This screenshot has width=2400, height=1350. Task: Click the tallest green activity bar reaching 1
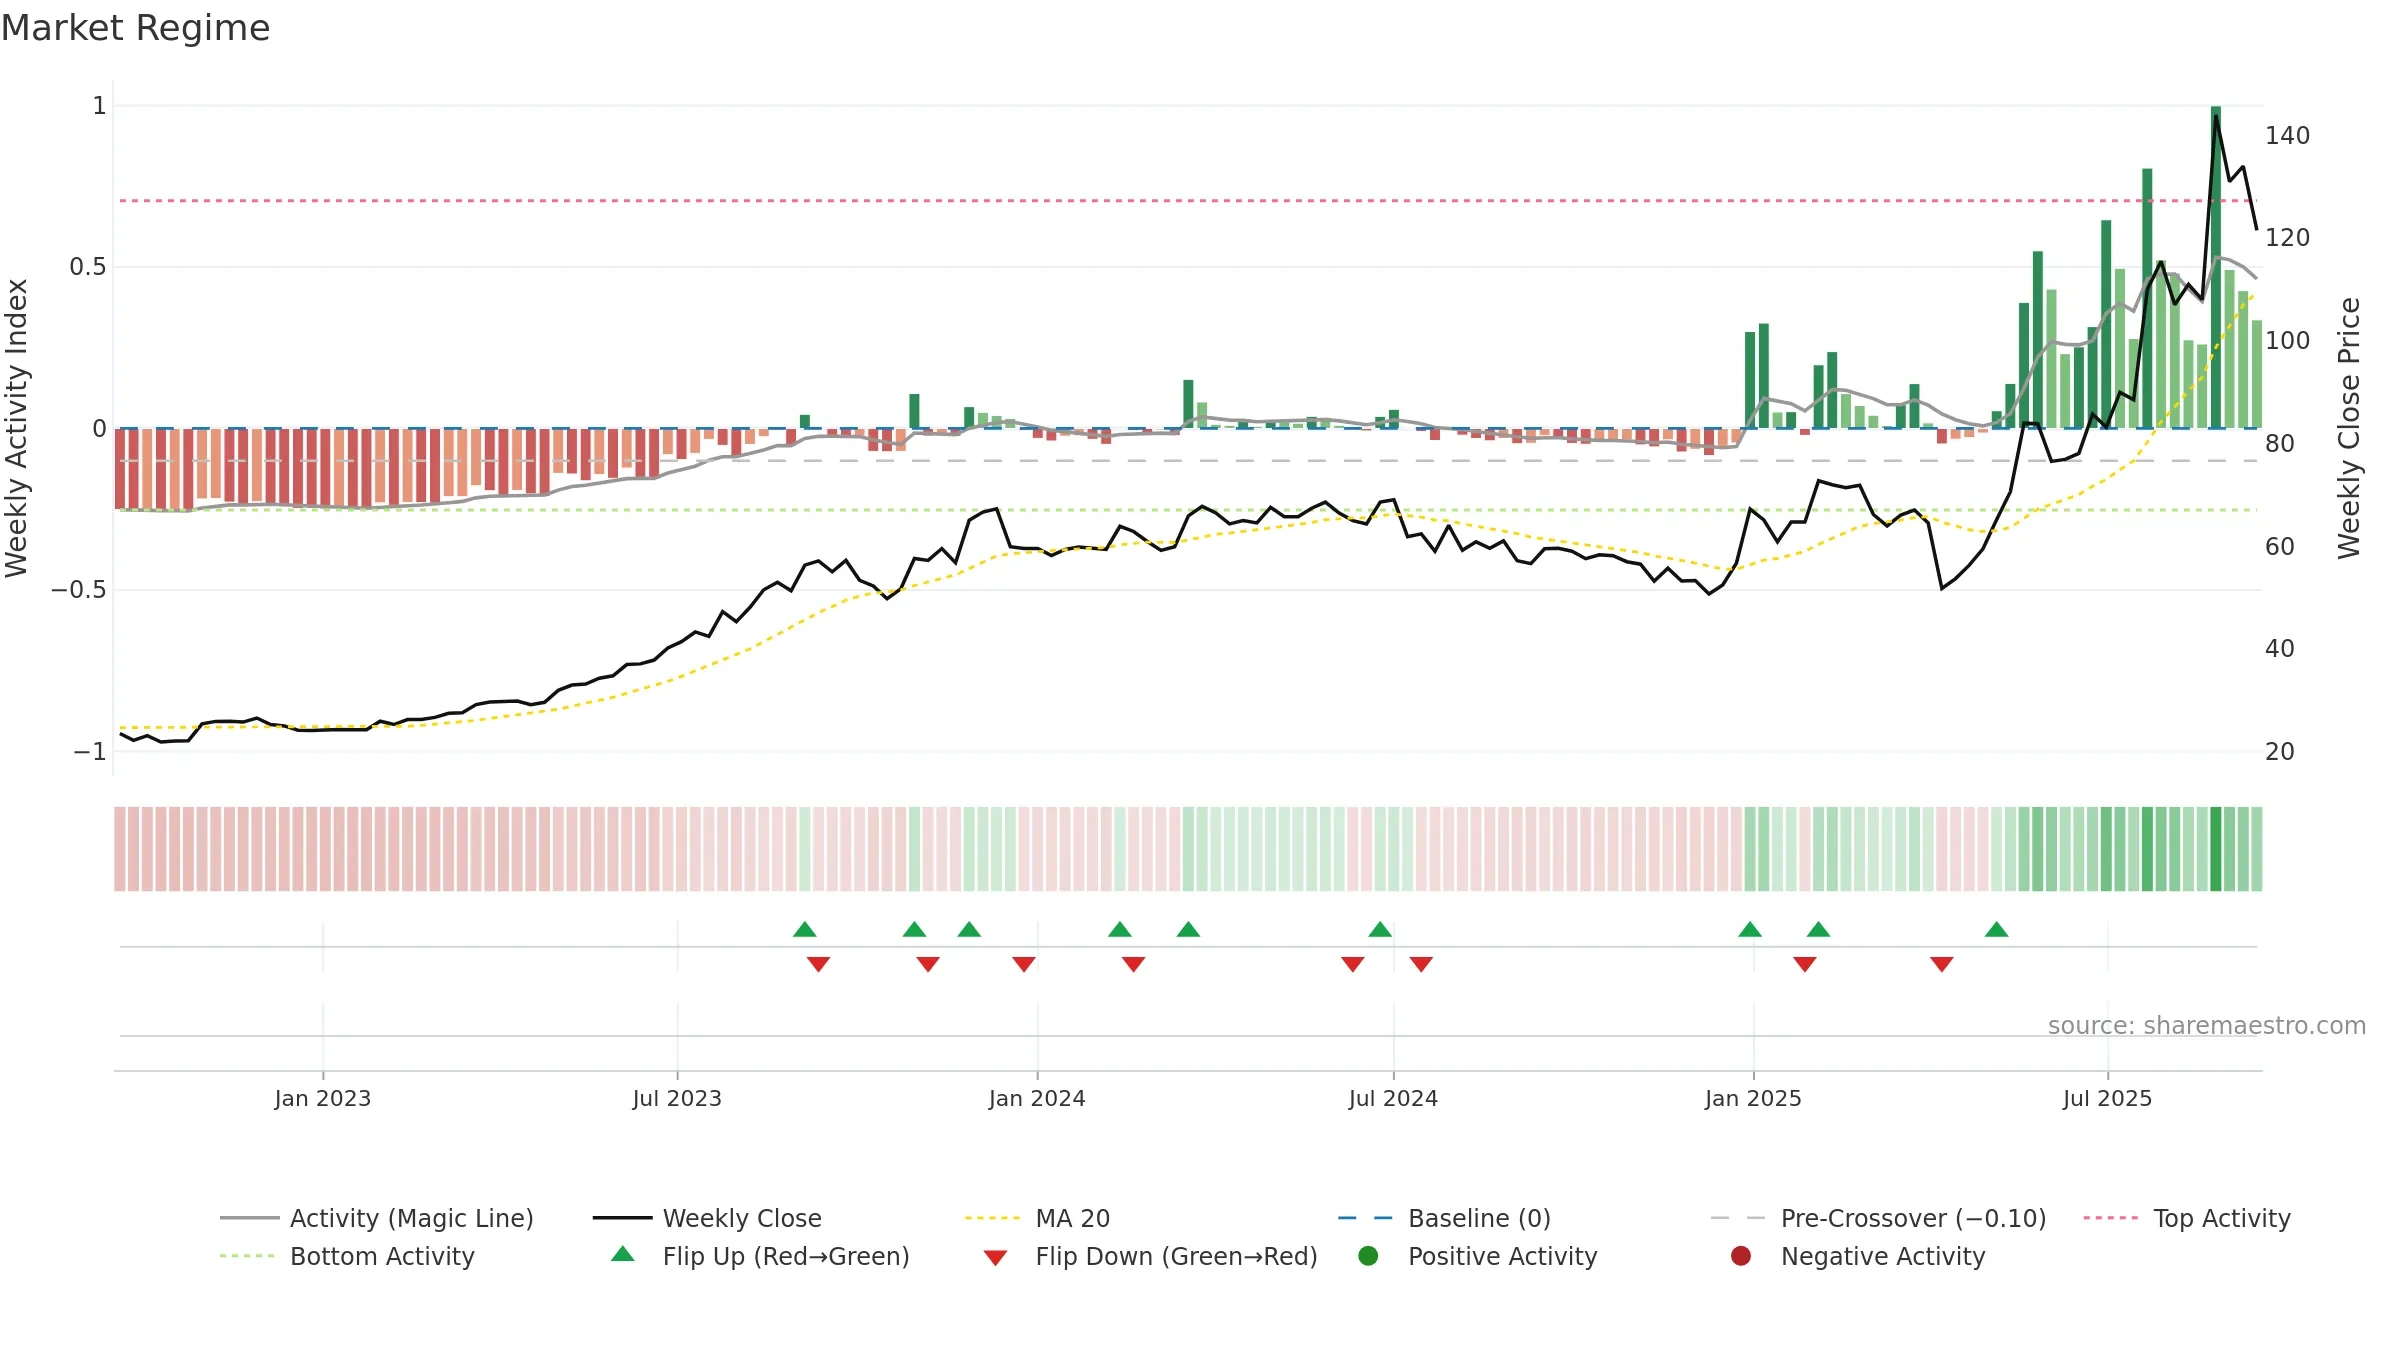[2216, 267]
